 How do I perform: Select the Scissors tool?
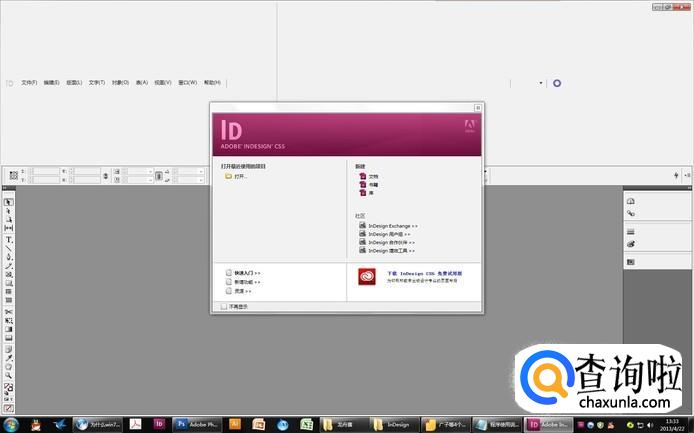[8, 312]
